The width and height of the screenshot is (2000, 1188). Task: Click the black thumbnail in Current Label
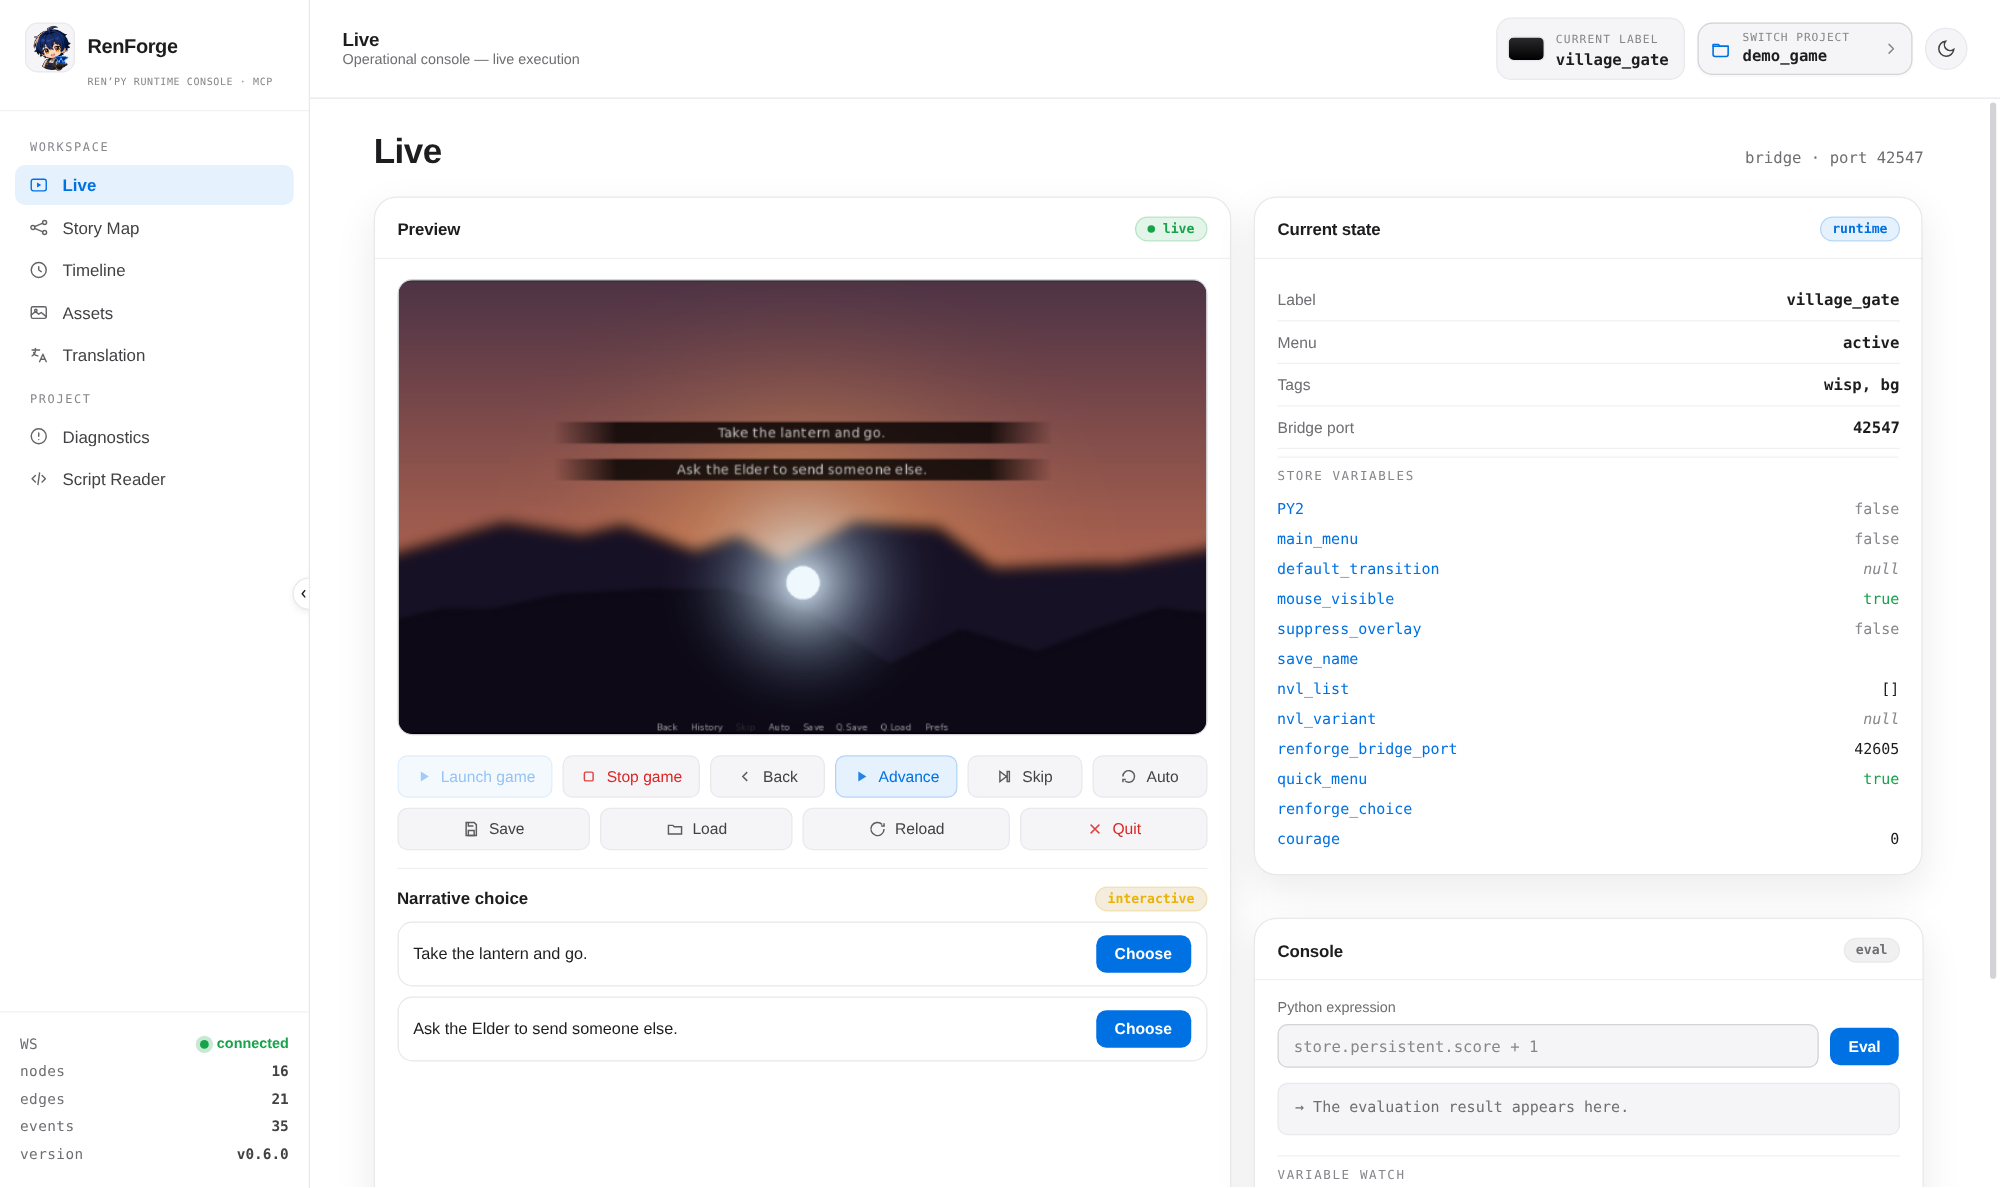pos(1526,48)
